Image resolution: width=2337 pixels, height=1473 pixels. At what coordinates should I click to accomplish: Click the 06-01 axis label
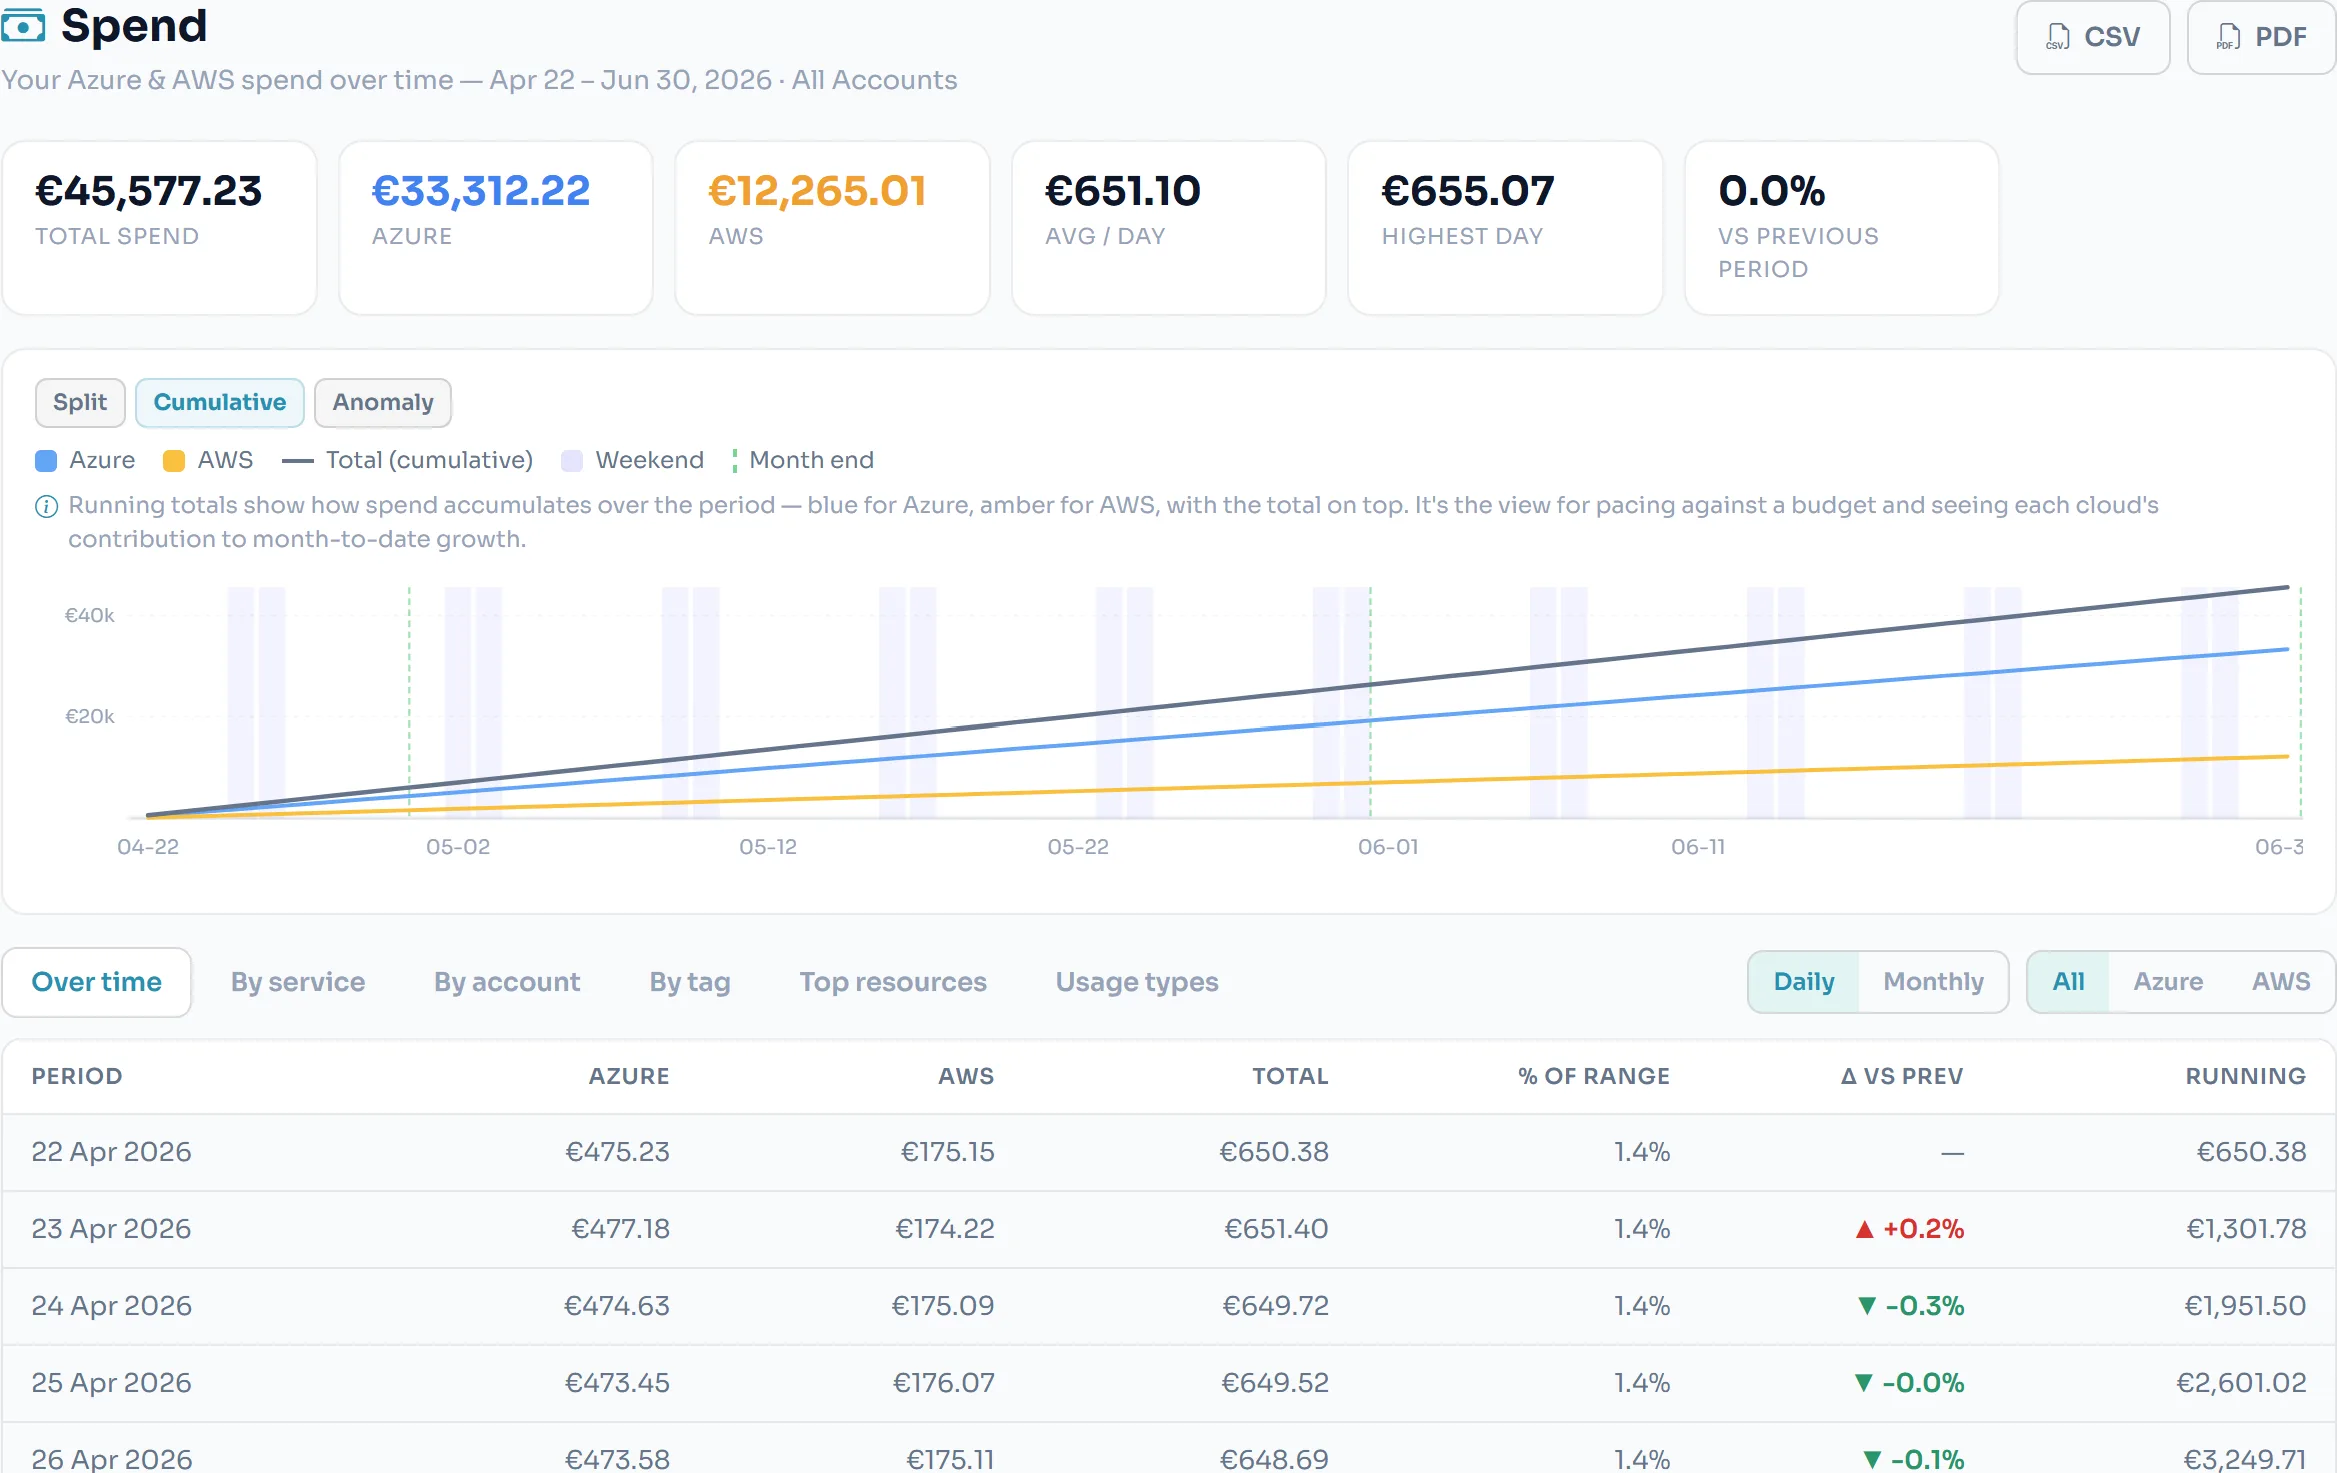tap(1388, 847)
